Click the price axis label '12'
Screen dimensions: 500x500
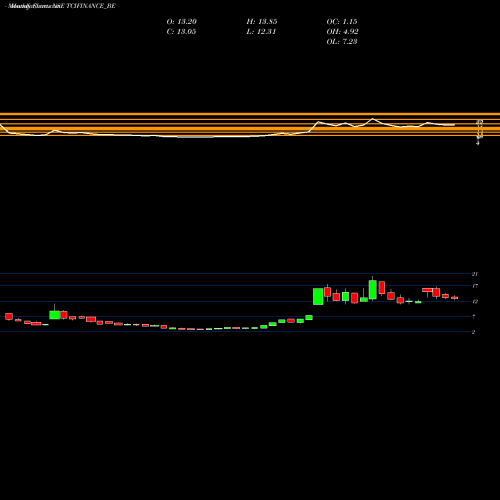click(x=475, y=302)
